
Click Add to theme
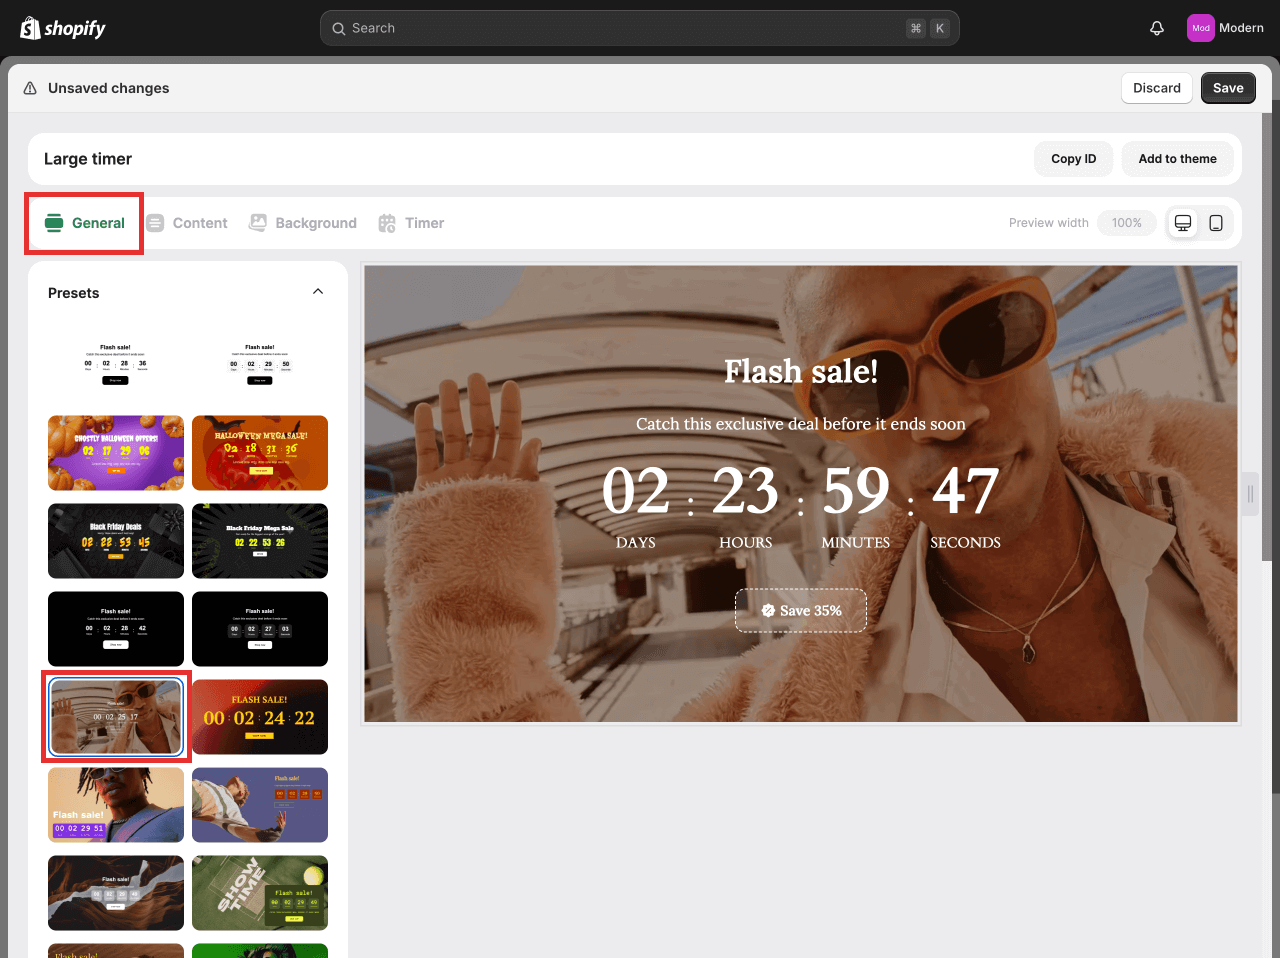coord(1177,158)
